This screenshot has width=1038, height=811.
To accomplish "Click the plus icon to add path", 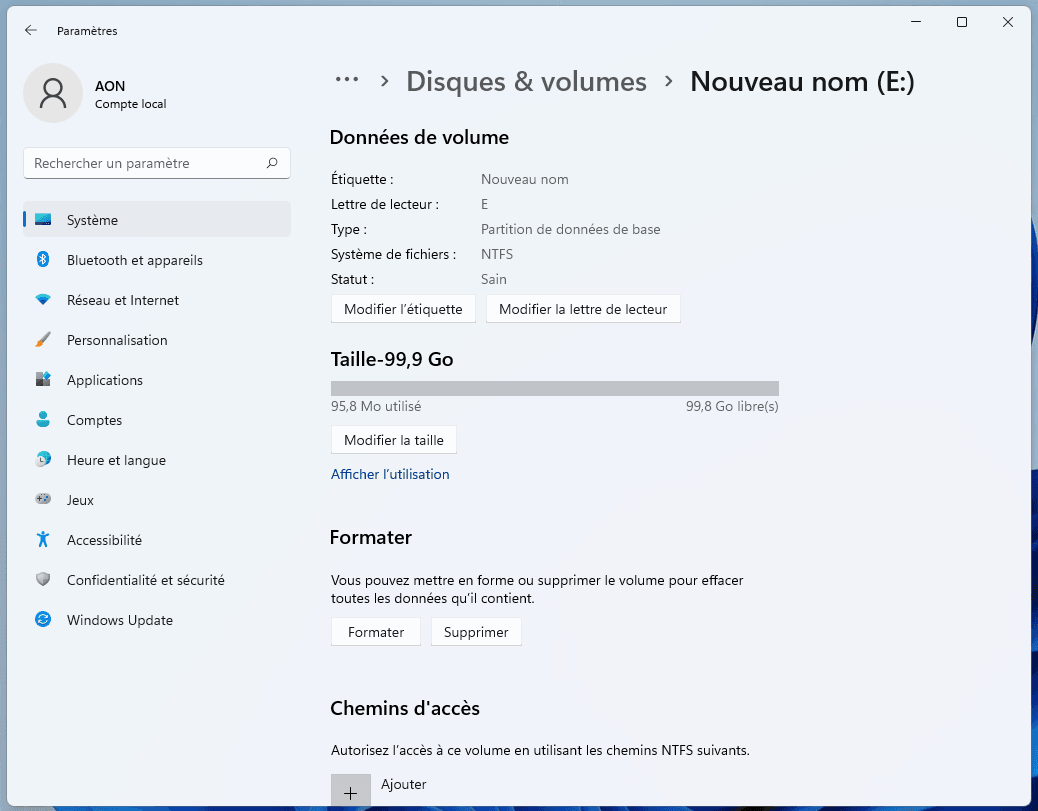I will tap(351, 792).
